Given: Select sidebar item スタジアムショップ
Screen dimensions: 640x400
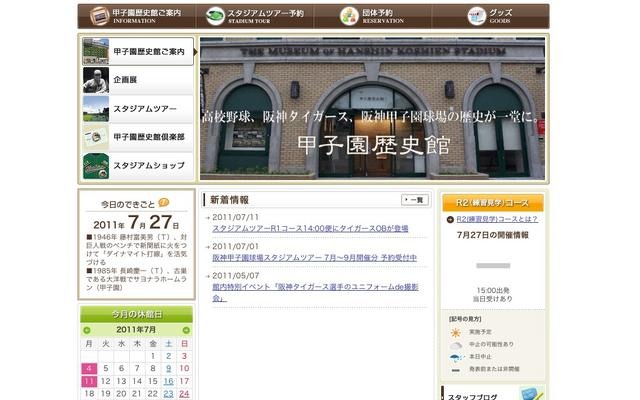Looking at the screenshot, I should pyautogui.click(x=138, y=166).
